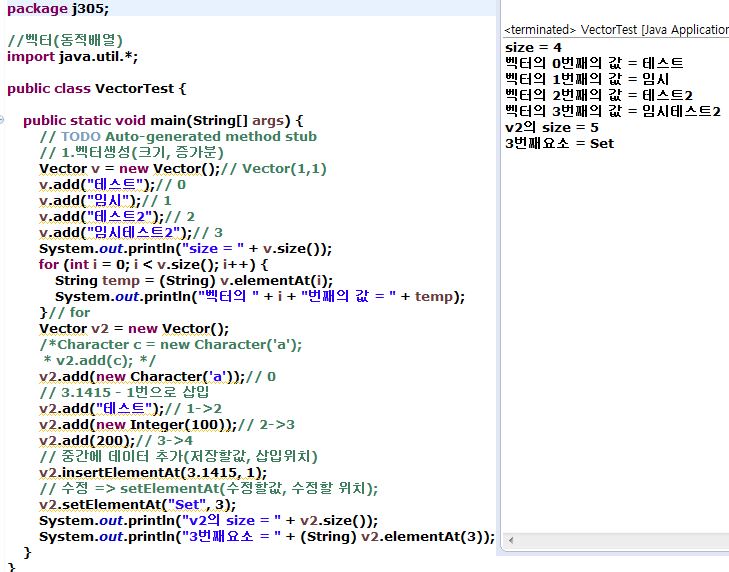Image resolution: width=729 pixels, height=572 pixels.
Task: Click the "}// for" closing brace line
Action: [x=65, y=313]
